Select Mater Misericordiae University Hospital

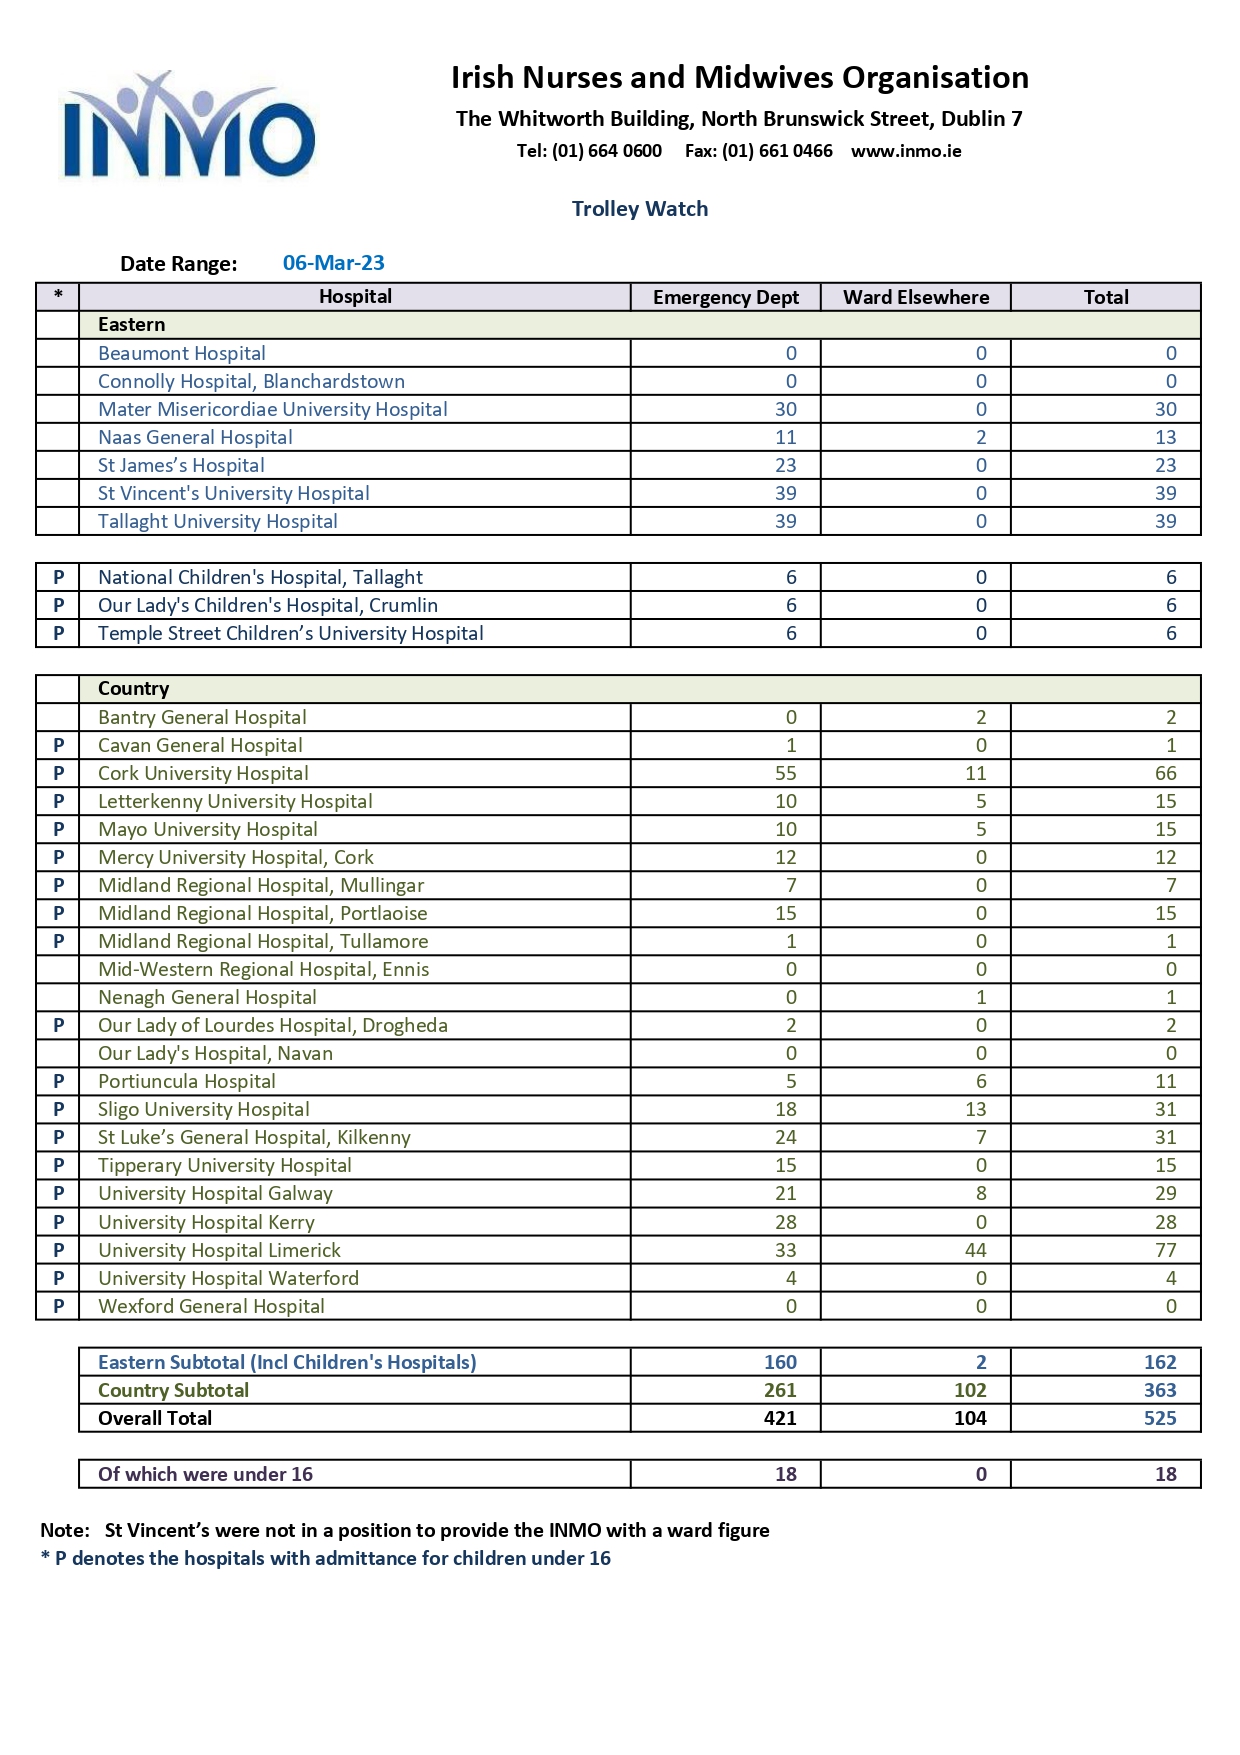273,409
